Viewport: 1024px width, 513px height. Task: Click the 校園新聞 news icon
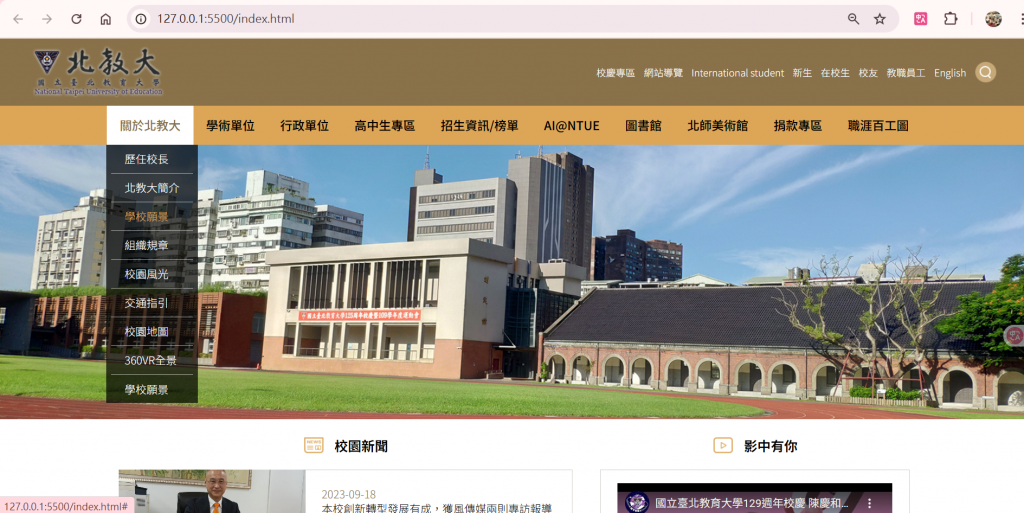coord(313,445)
